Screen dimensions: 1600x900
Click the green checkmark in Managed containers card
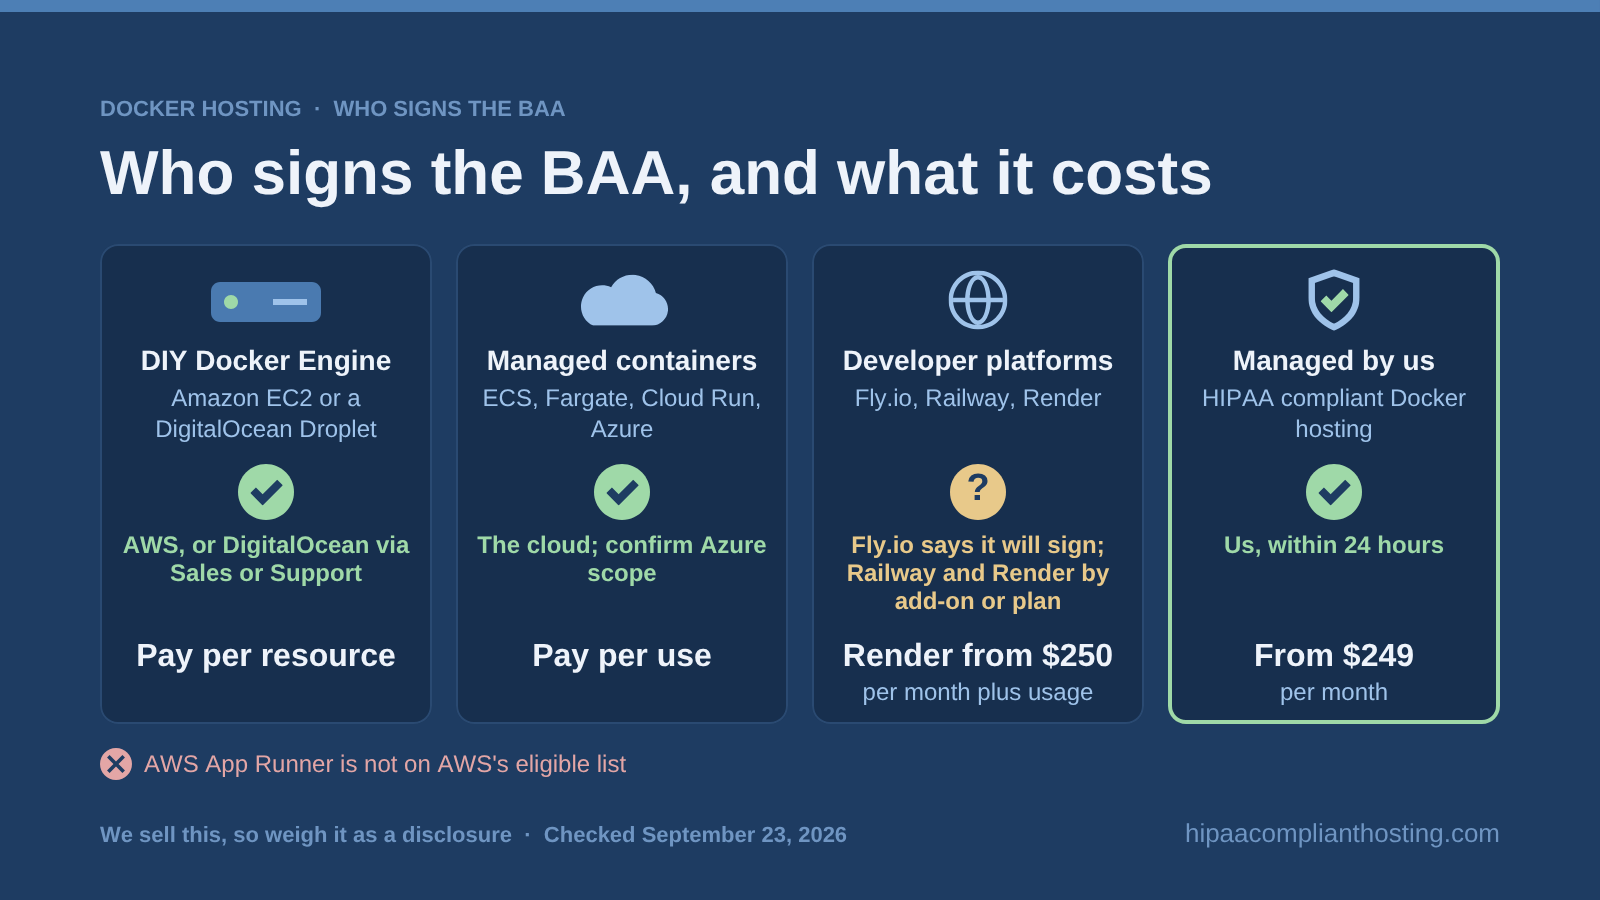coord(622,492)
